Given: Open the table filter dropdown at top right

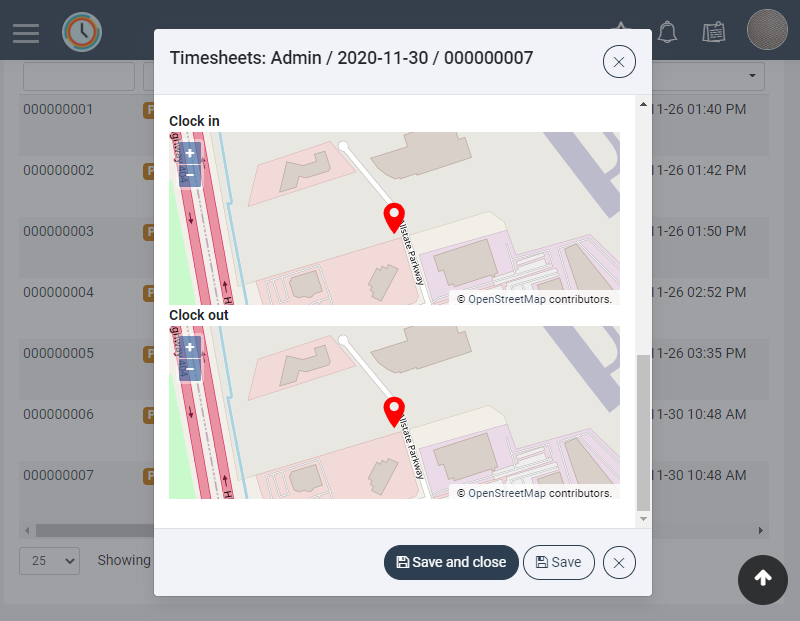Looking at the screenshot, I should click(751, 77).
